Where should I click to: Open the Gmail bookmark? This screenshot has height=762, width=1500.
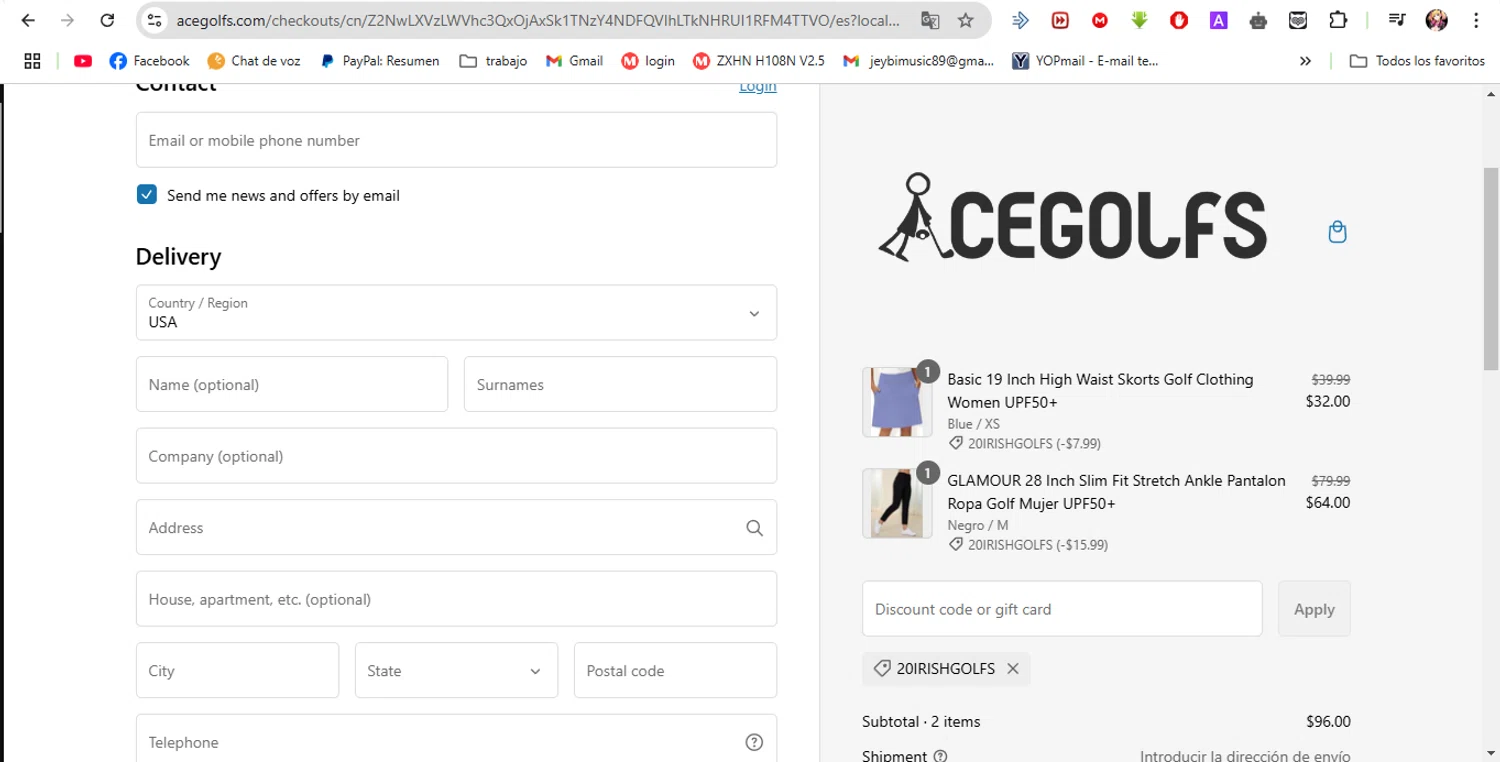(574, 61)
